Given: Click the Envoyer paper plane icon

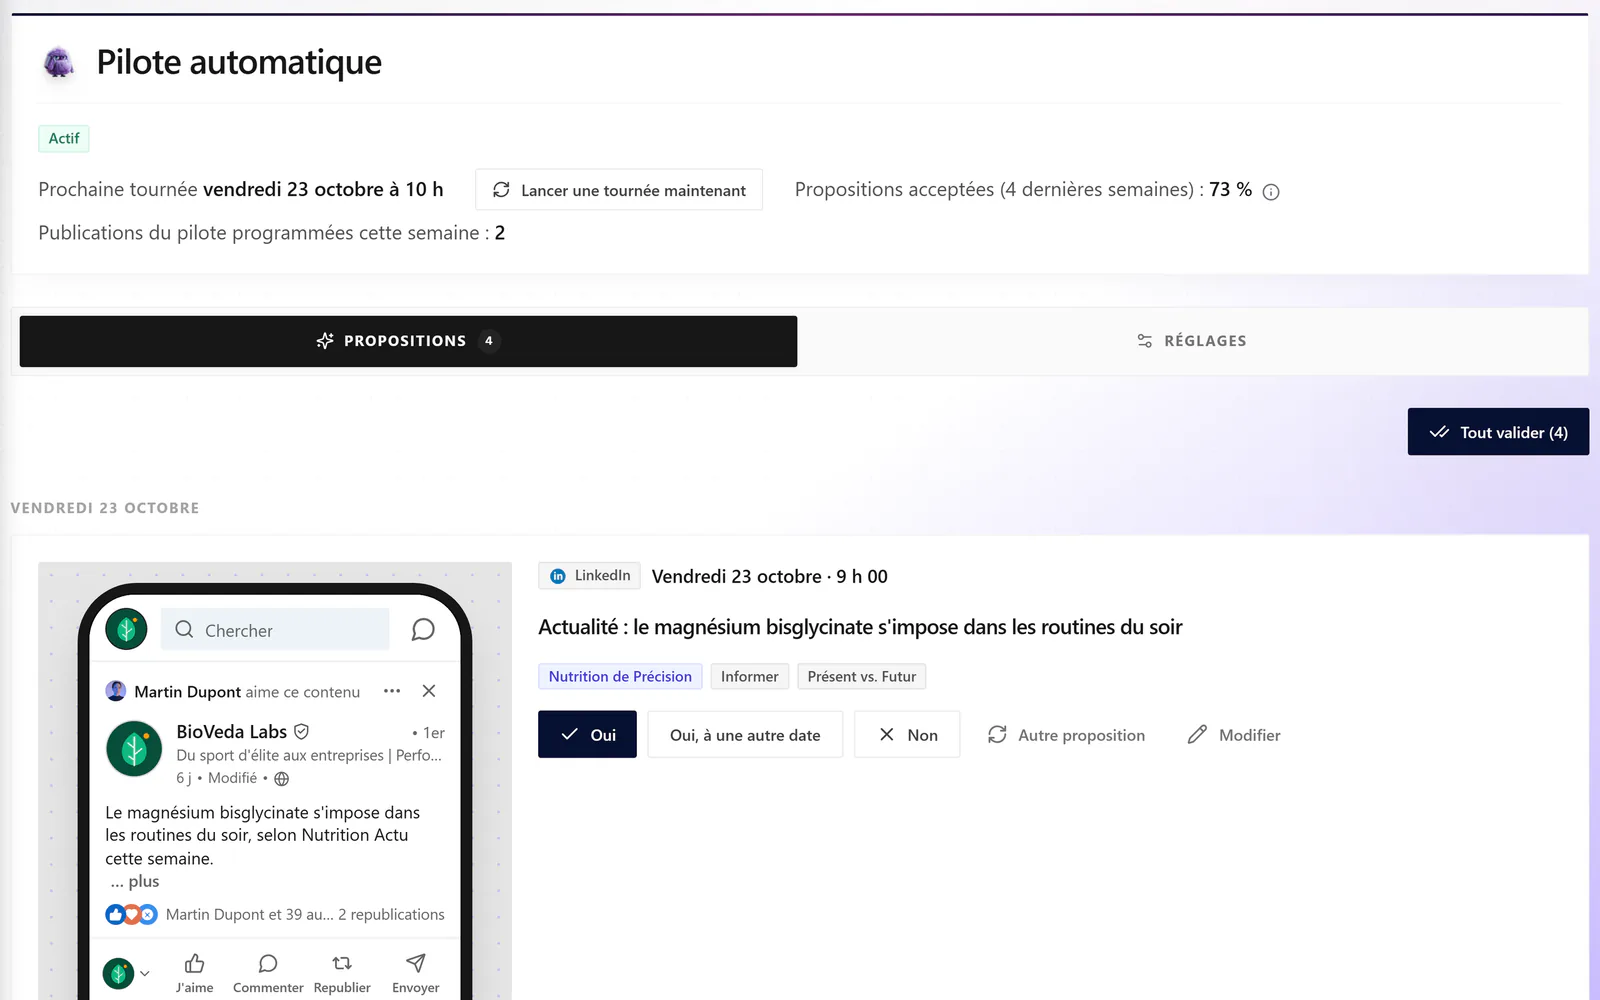Looking at the screenshot, I should point(416,964).
